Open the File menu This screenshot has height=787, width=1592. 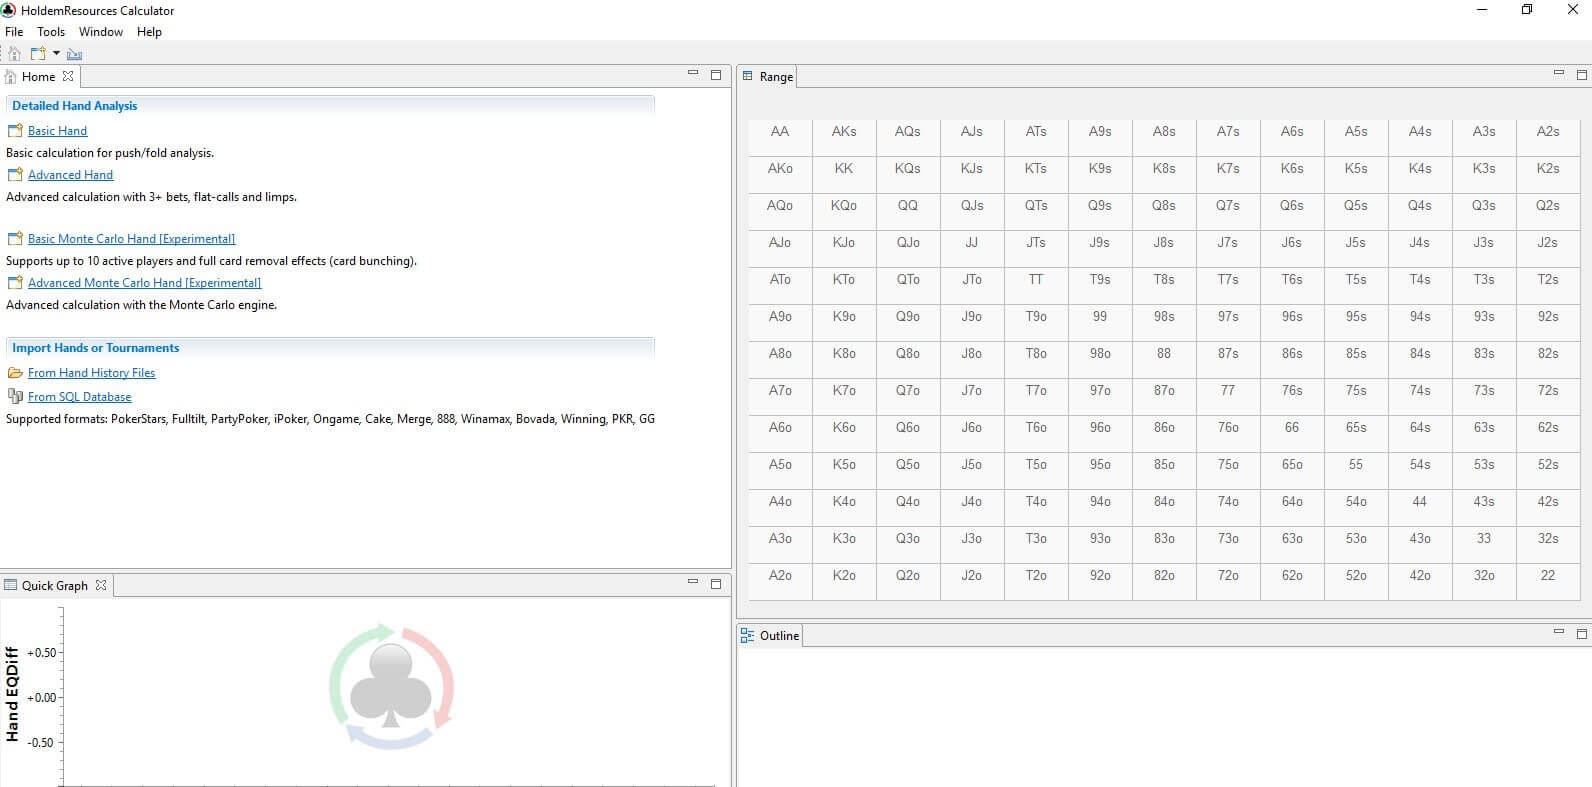coord(14,32)
